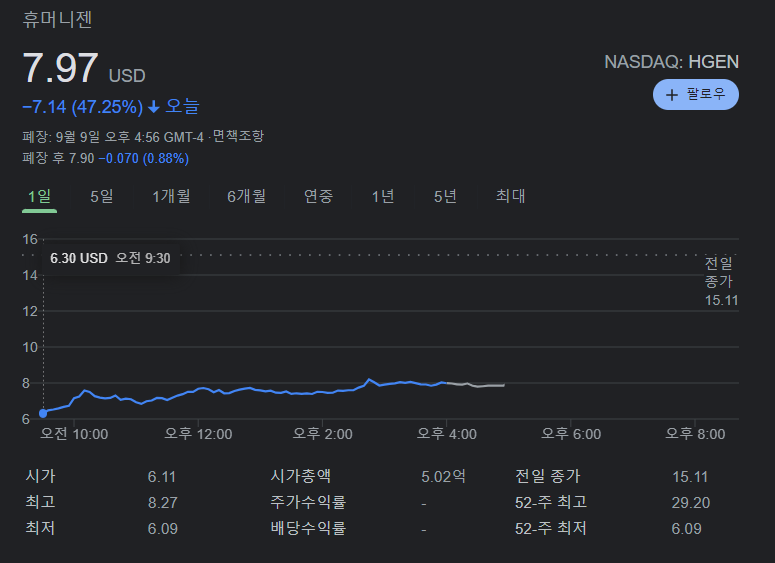Image resolution: width=775 pixels, height=563 pixels.
Task: Click the 6.30 USD tooltip on chart
Action: (x=110, y=258)
